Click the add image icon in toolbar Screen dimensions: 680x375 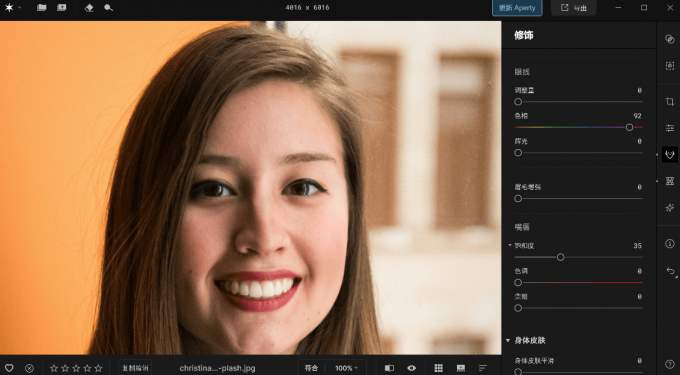click(62, 8)
